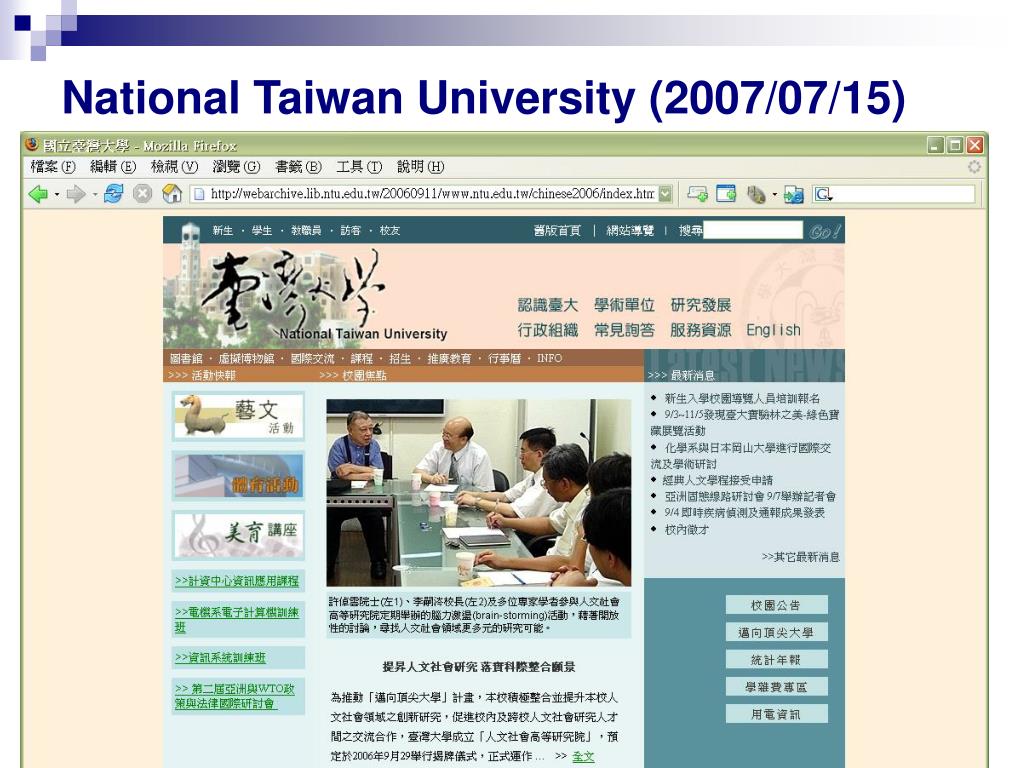This screenshot has height=768, width=1024.
Task: Click the browser search box field
Action: [x=903, y=194]
